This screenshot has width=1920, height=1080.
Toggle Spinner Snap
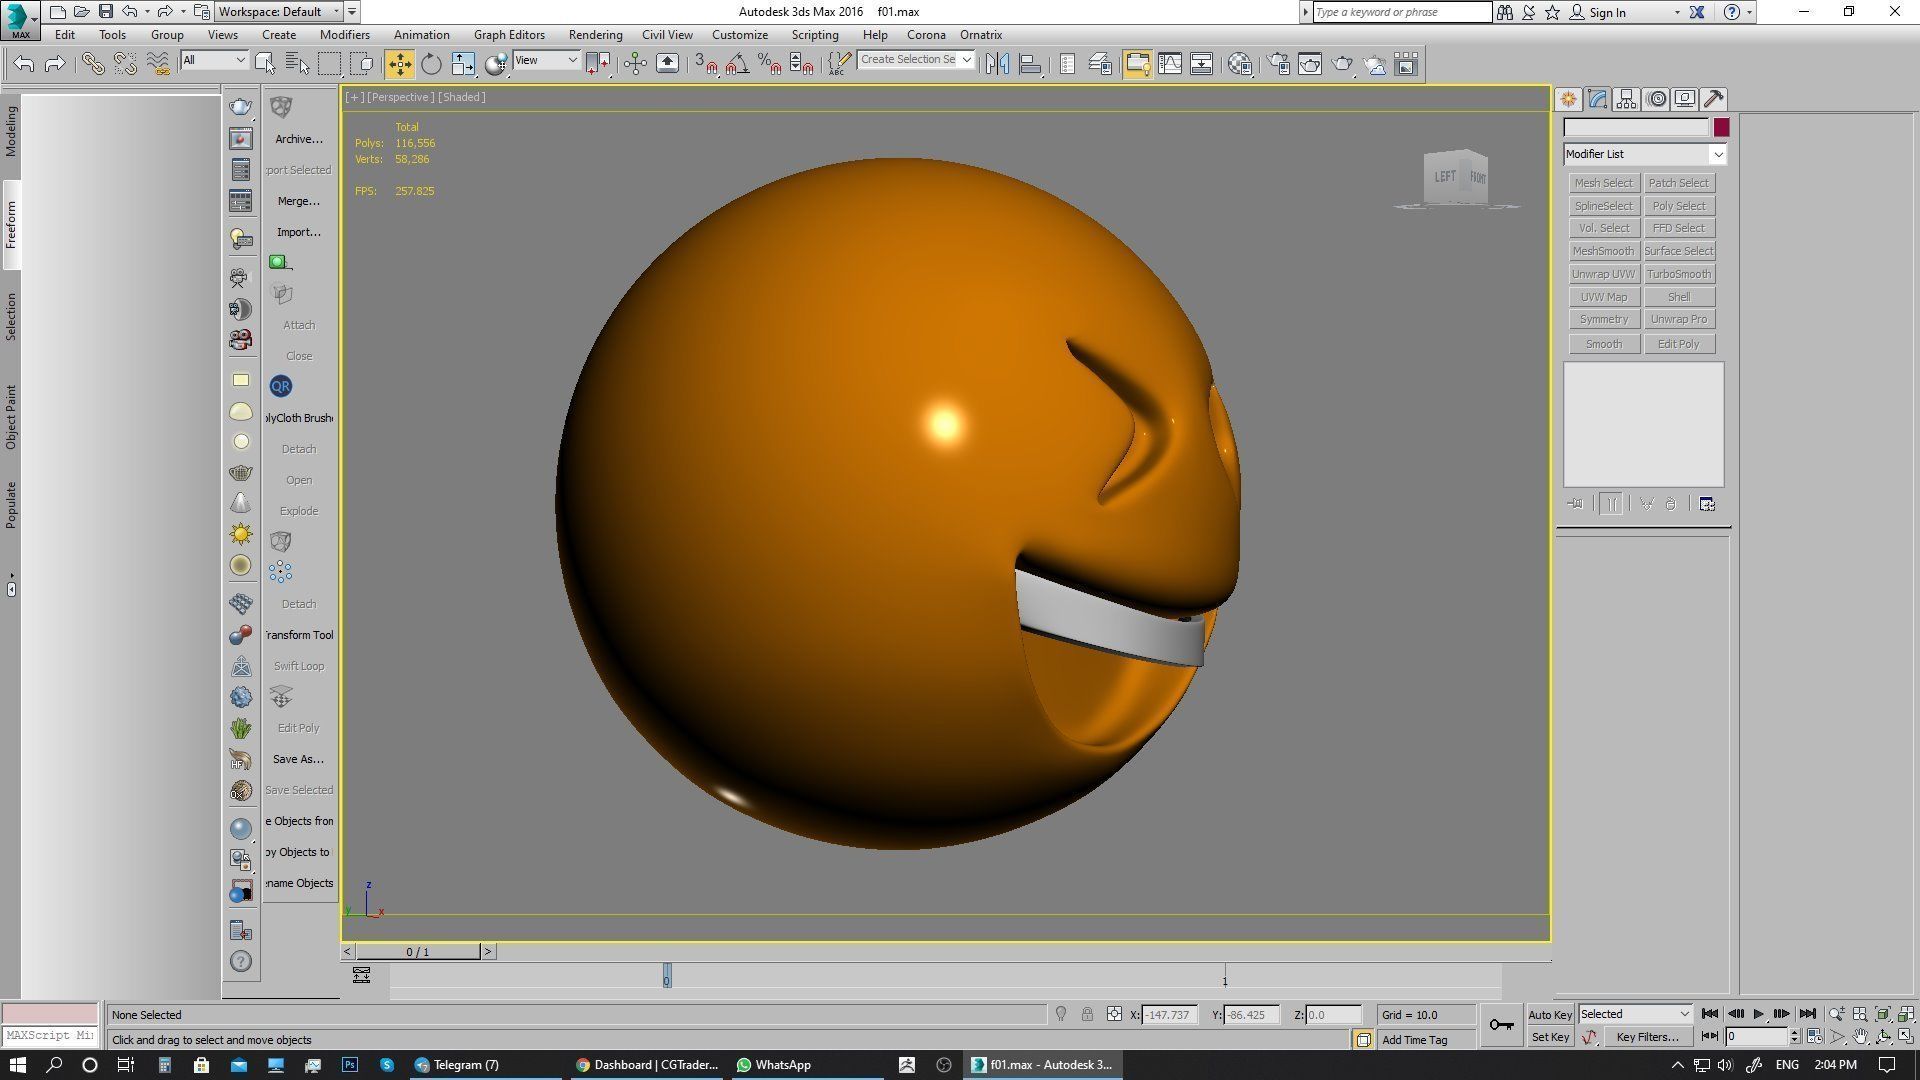(801, 64)
